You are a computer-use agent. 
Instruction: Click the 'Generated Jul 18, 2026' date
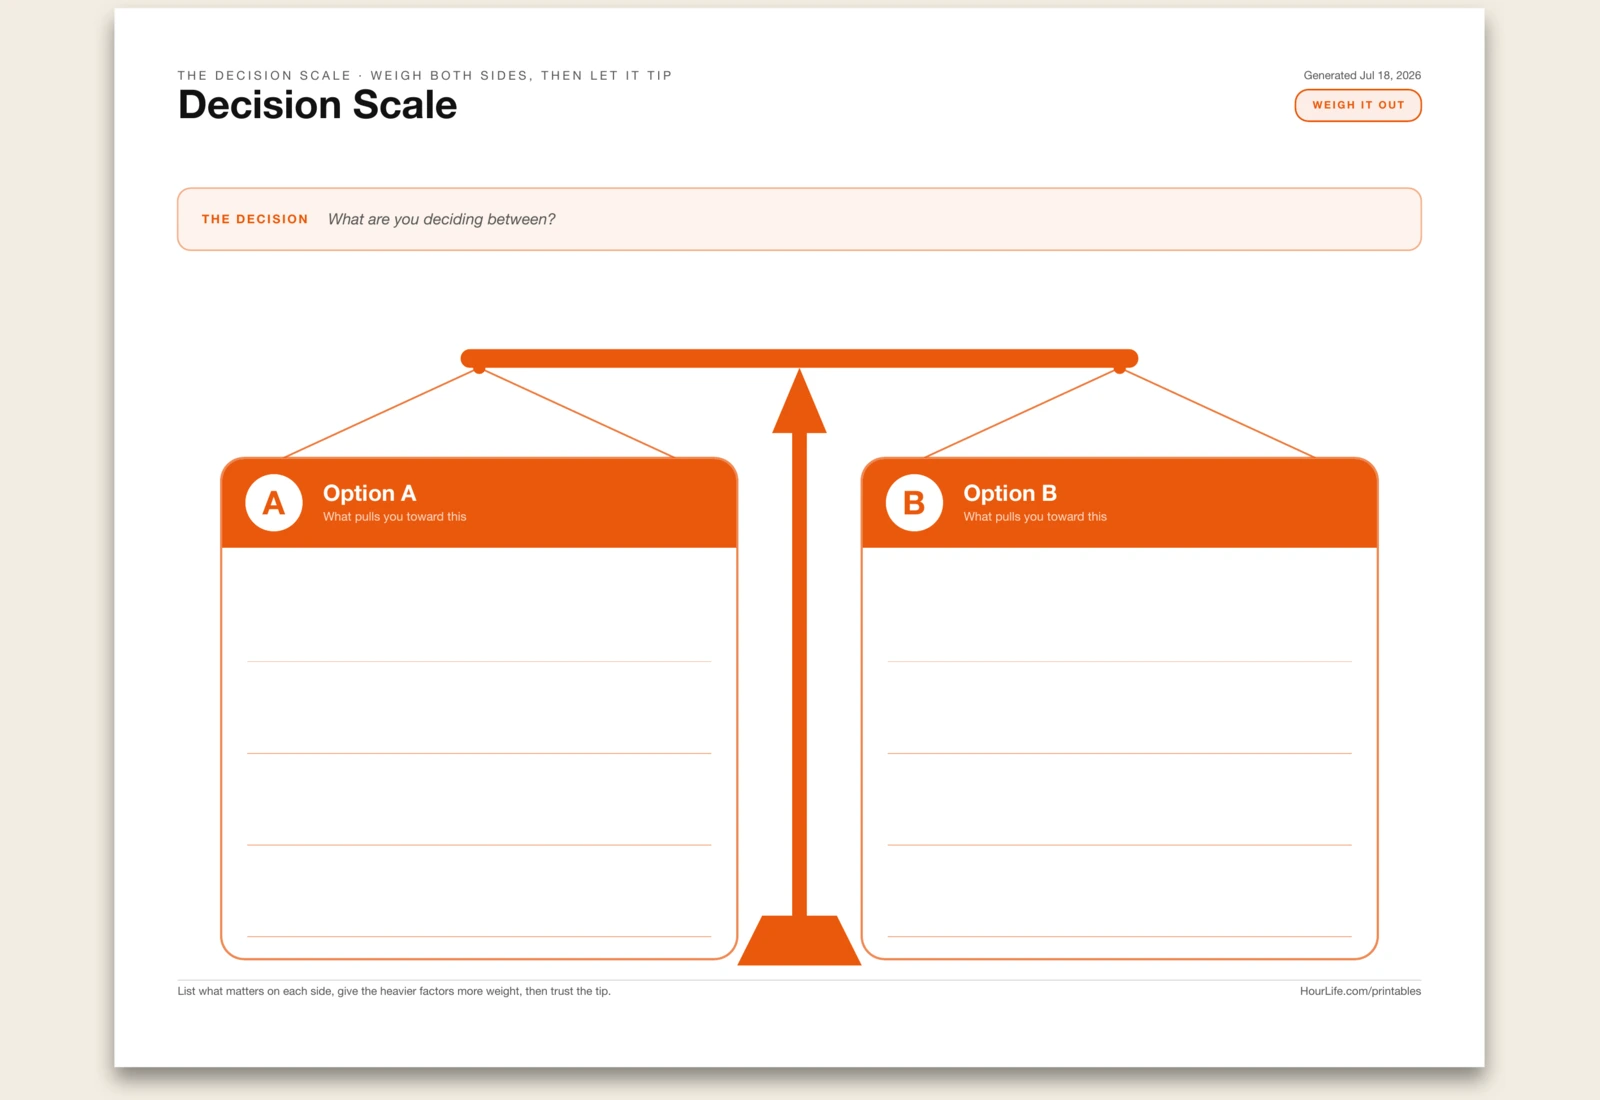pyautogui.click(x=1362, y=75)
